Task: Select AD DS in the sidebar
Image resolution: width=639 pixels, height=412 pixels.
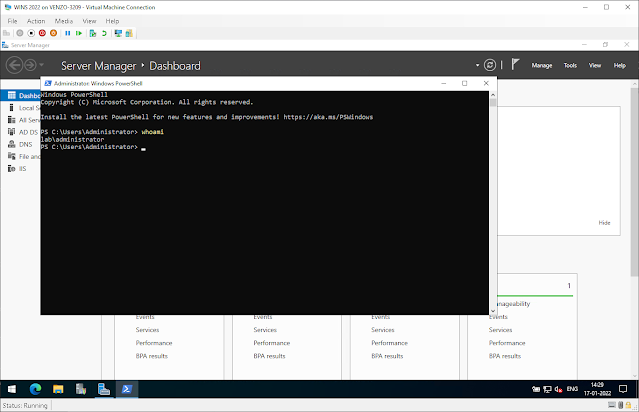Action: [x=20, y=132]
